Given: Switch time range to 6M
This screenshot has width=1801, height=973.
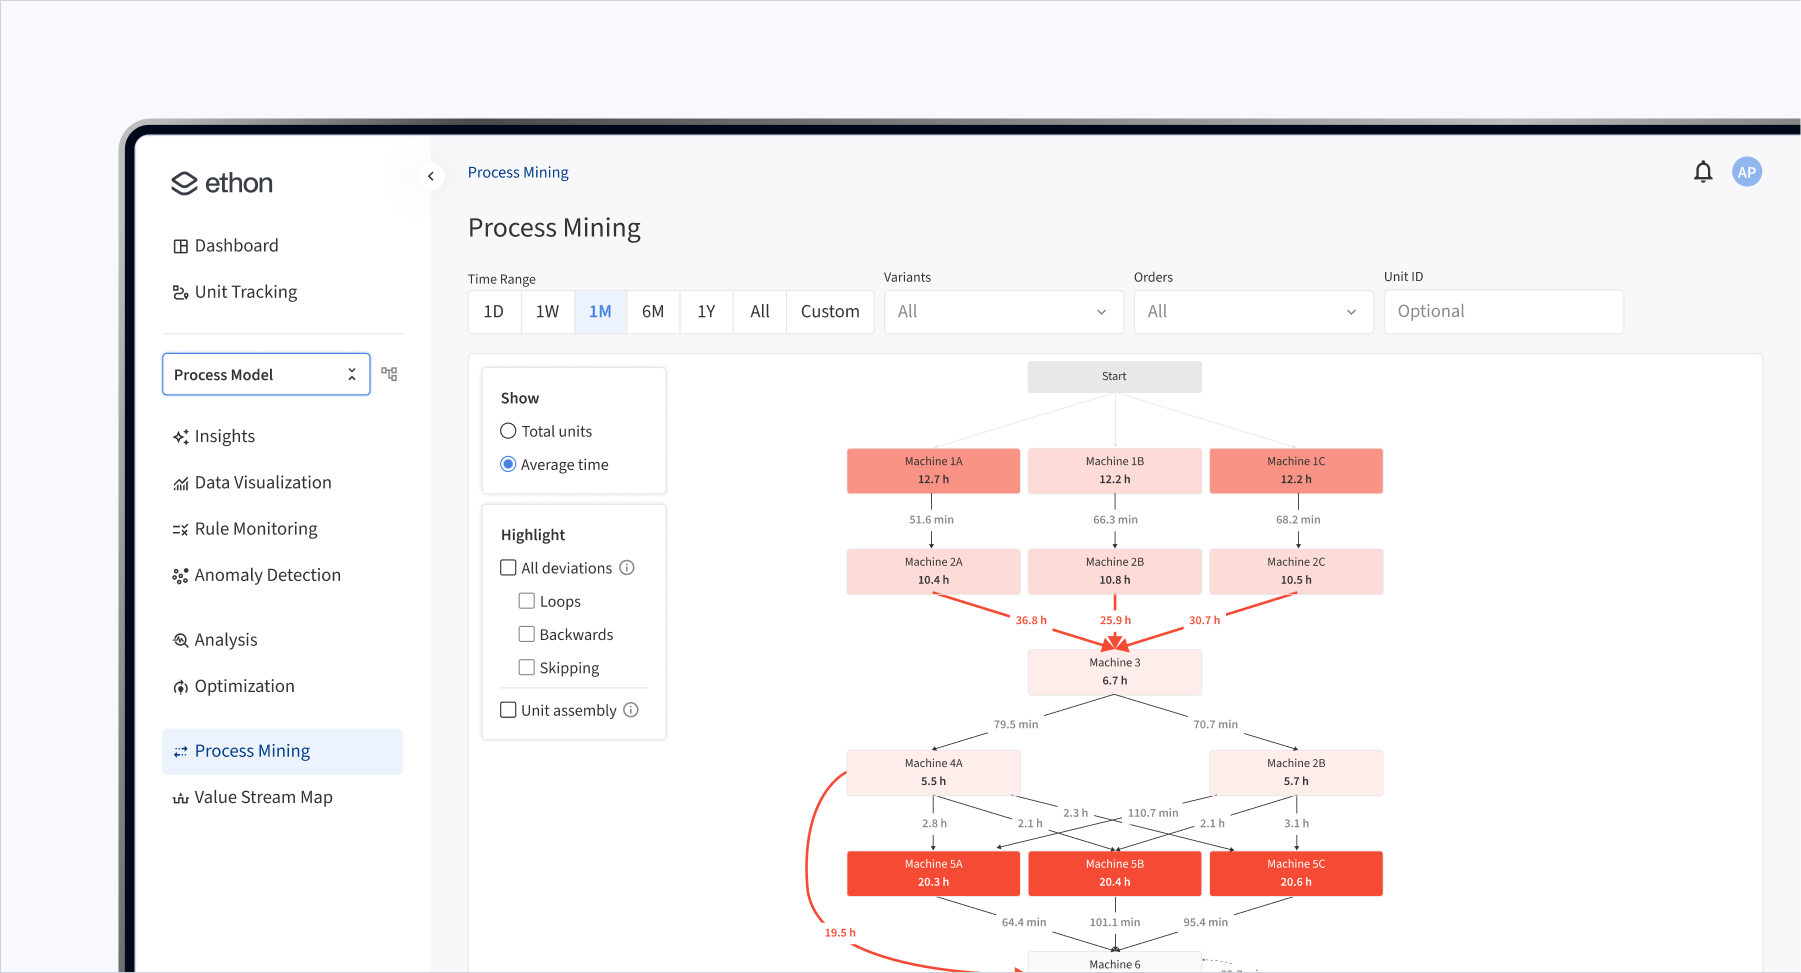Looking at the screenshot, I should tap(653, 311).
